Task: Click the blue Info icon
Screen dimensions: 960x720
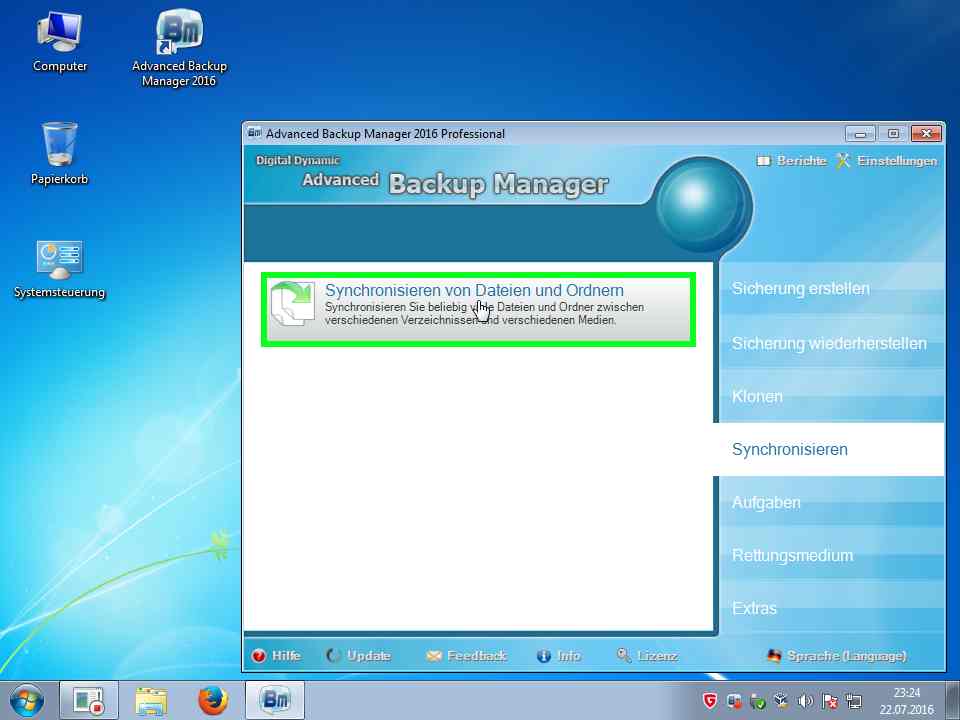Action: (544, 656)
